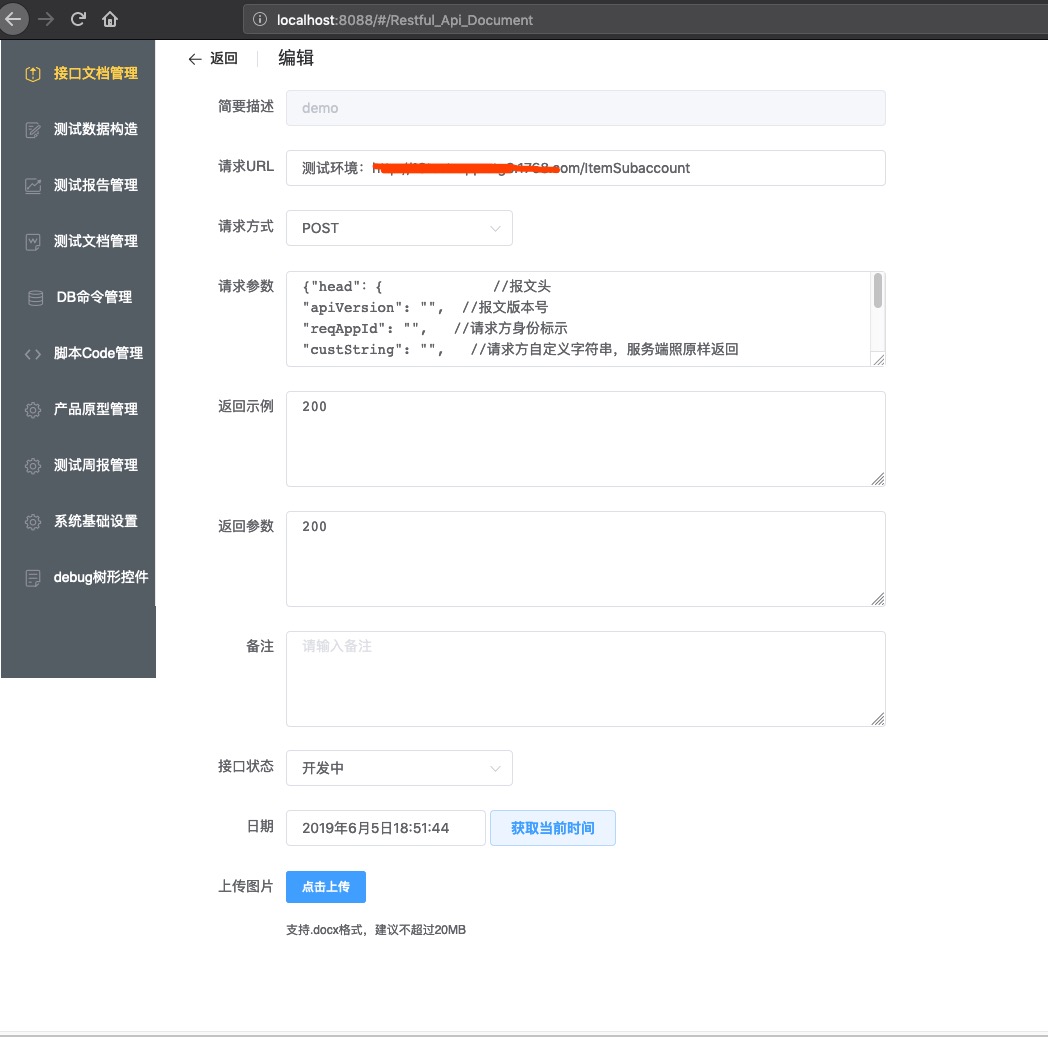Go to browser home icon
The width and height of the screenshot is (1048, 1037).
[110, 19]
